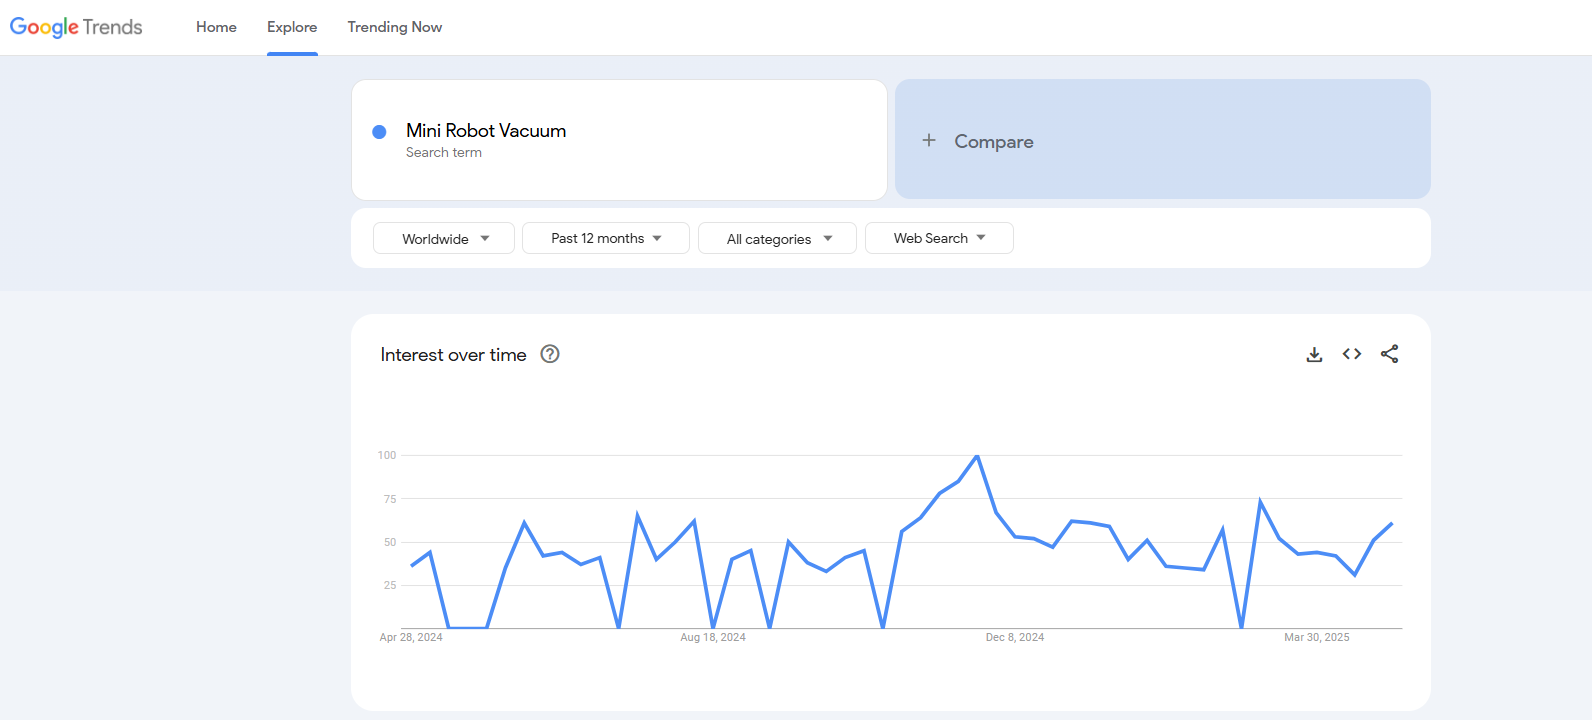Click the peak point at 100 on the chart
The height and width of the screenshot is (720, 1592).
(x=977, y=456)
